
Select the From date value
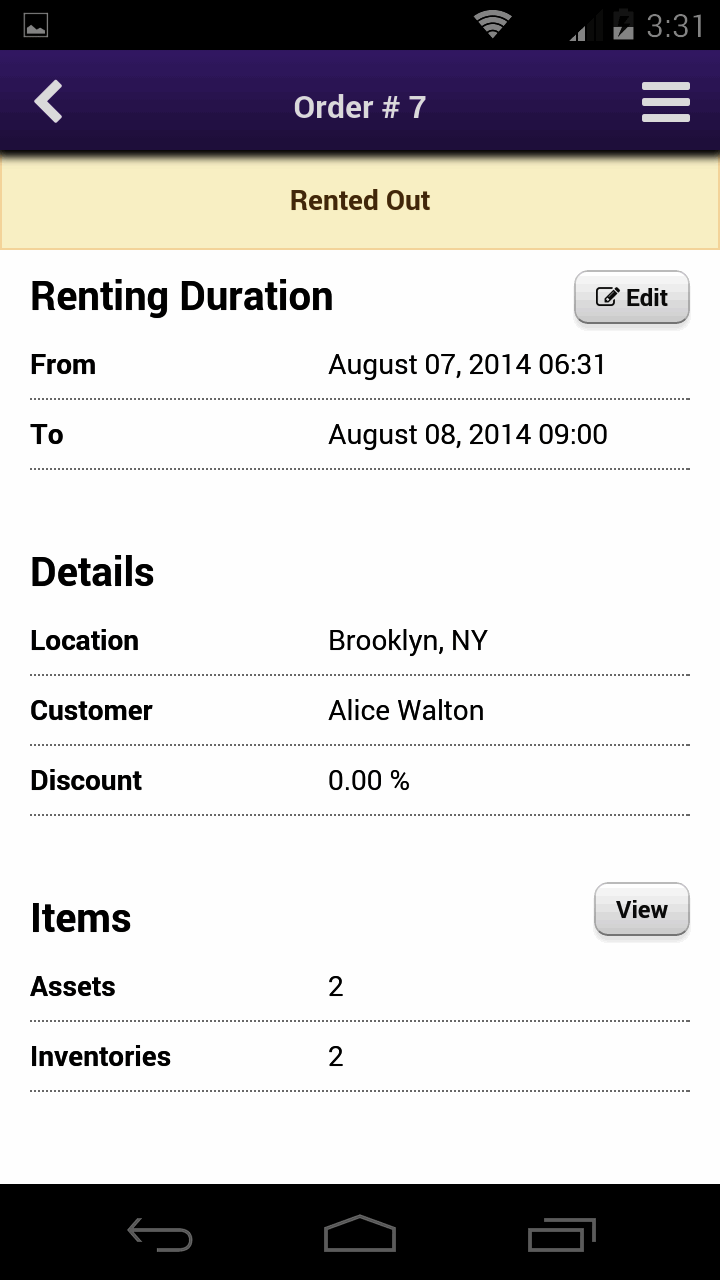click(467, 365)
